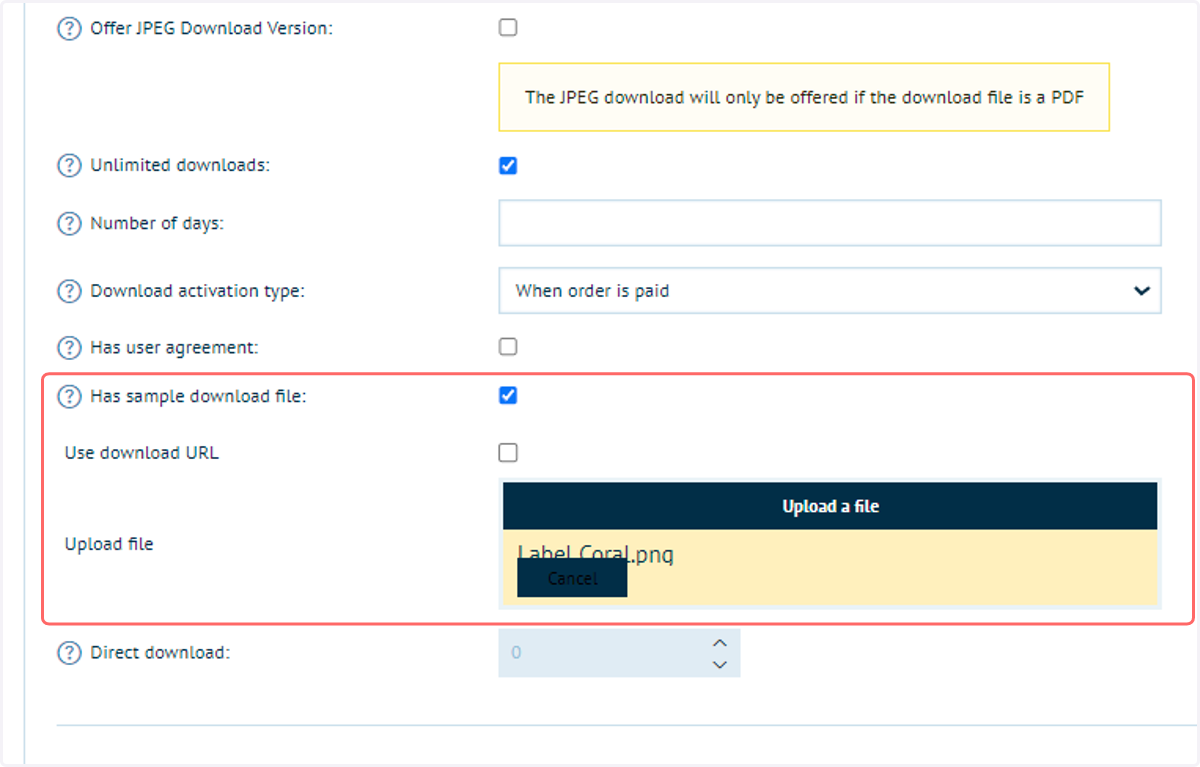This screenshot has height=767, width=1200.
Task: Click the Label_Coral.png file name
Action: tap(596, 554)
